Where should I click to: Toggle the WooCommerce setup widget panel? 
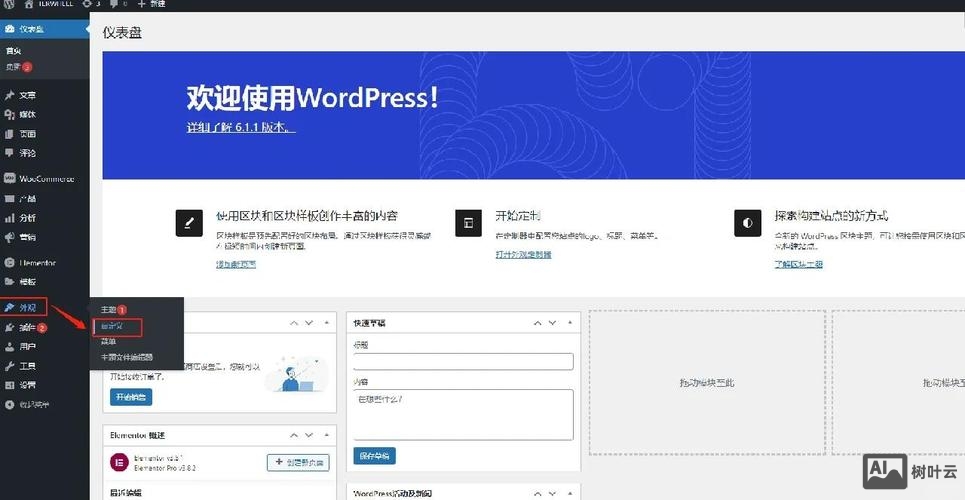326,323
